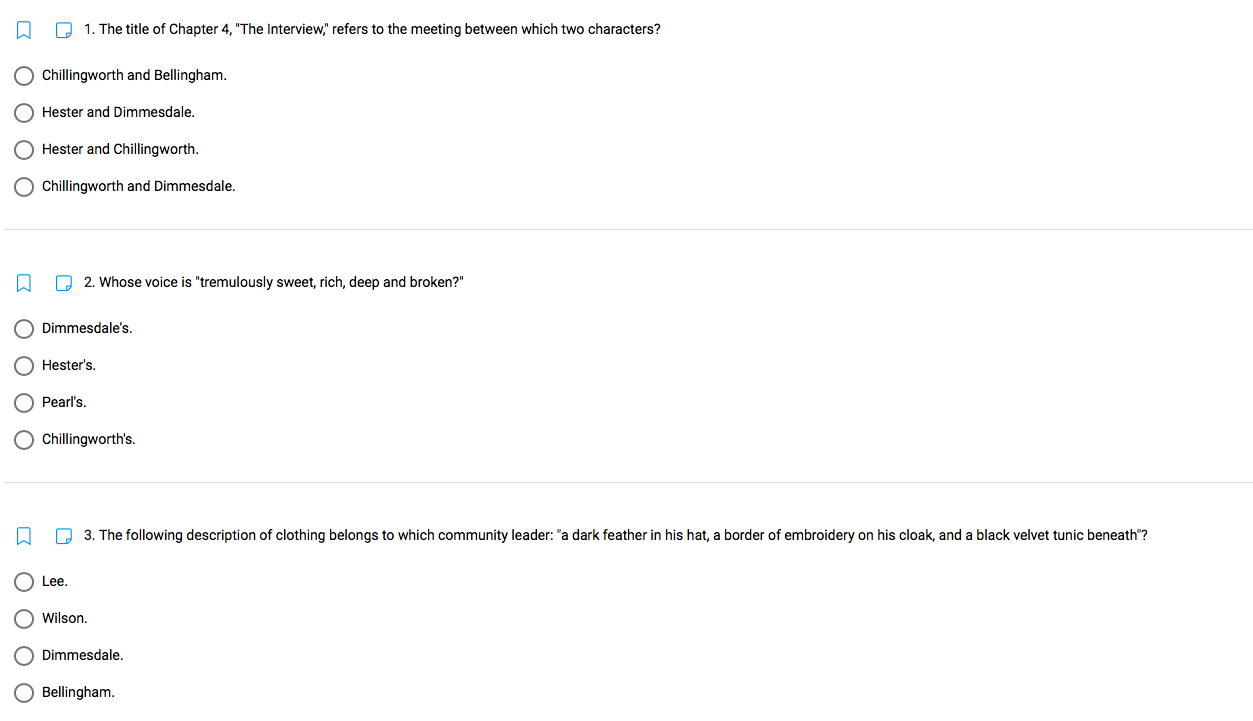Select 'Bellingham' for question 3
Screen dimensions: 1253x721
[23, 692]
